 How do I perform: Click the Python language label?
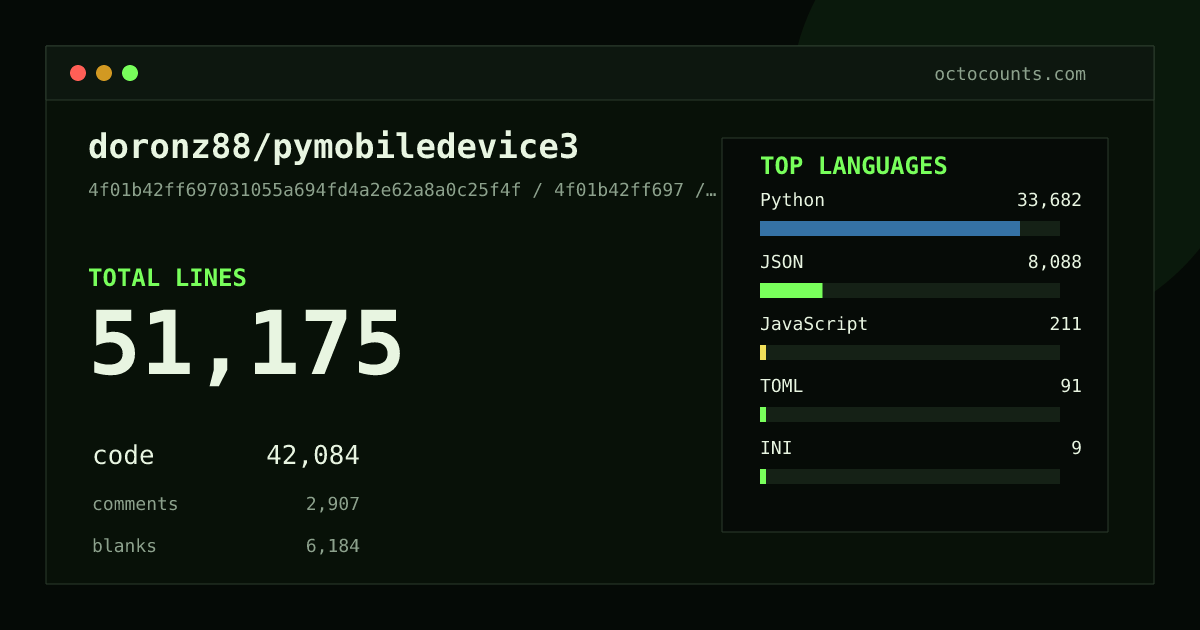pos(792,200)
